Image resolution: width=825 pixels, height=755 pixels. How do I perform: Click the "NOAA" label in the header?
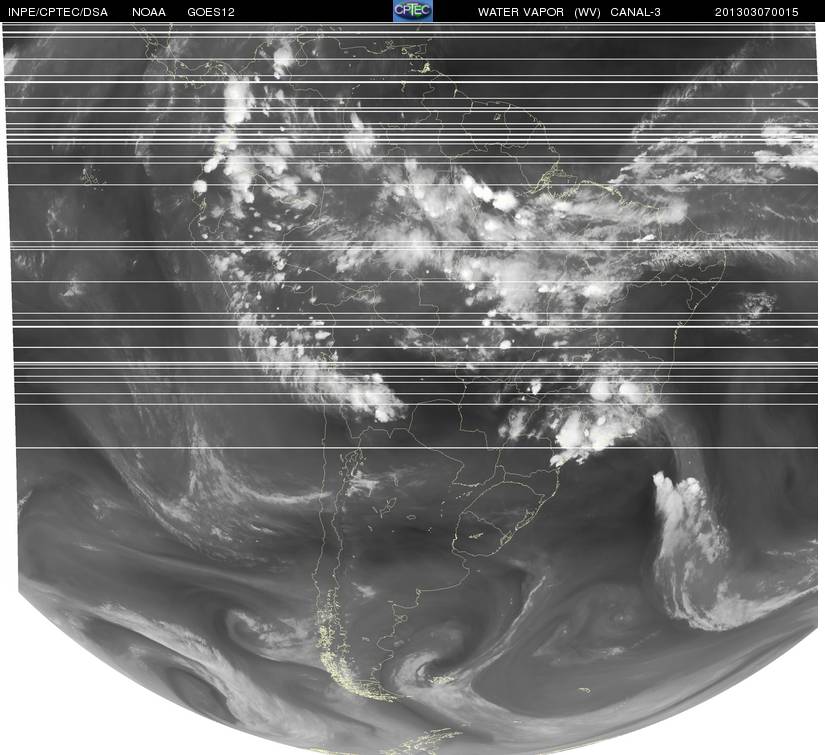click(x=149, y=12)
